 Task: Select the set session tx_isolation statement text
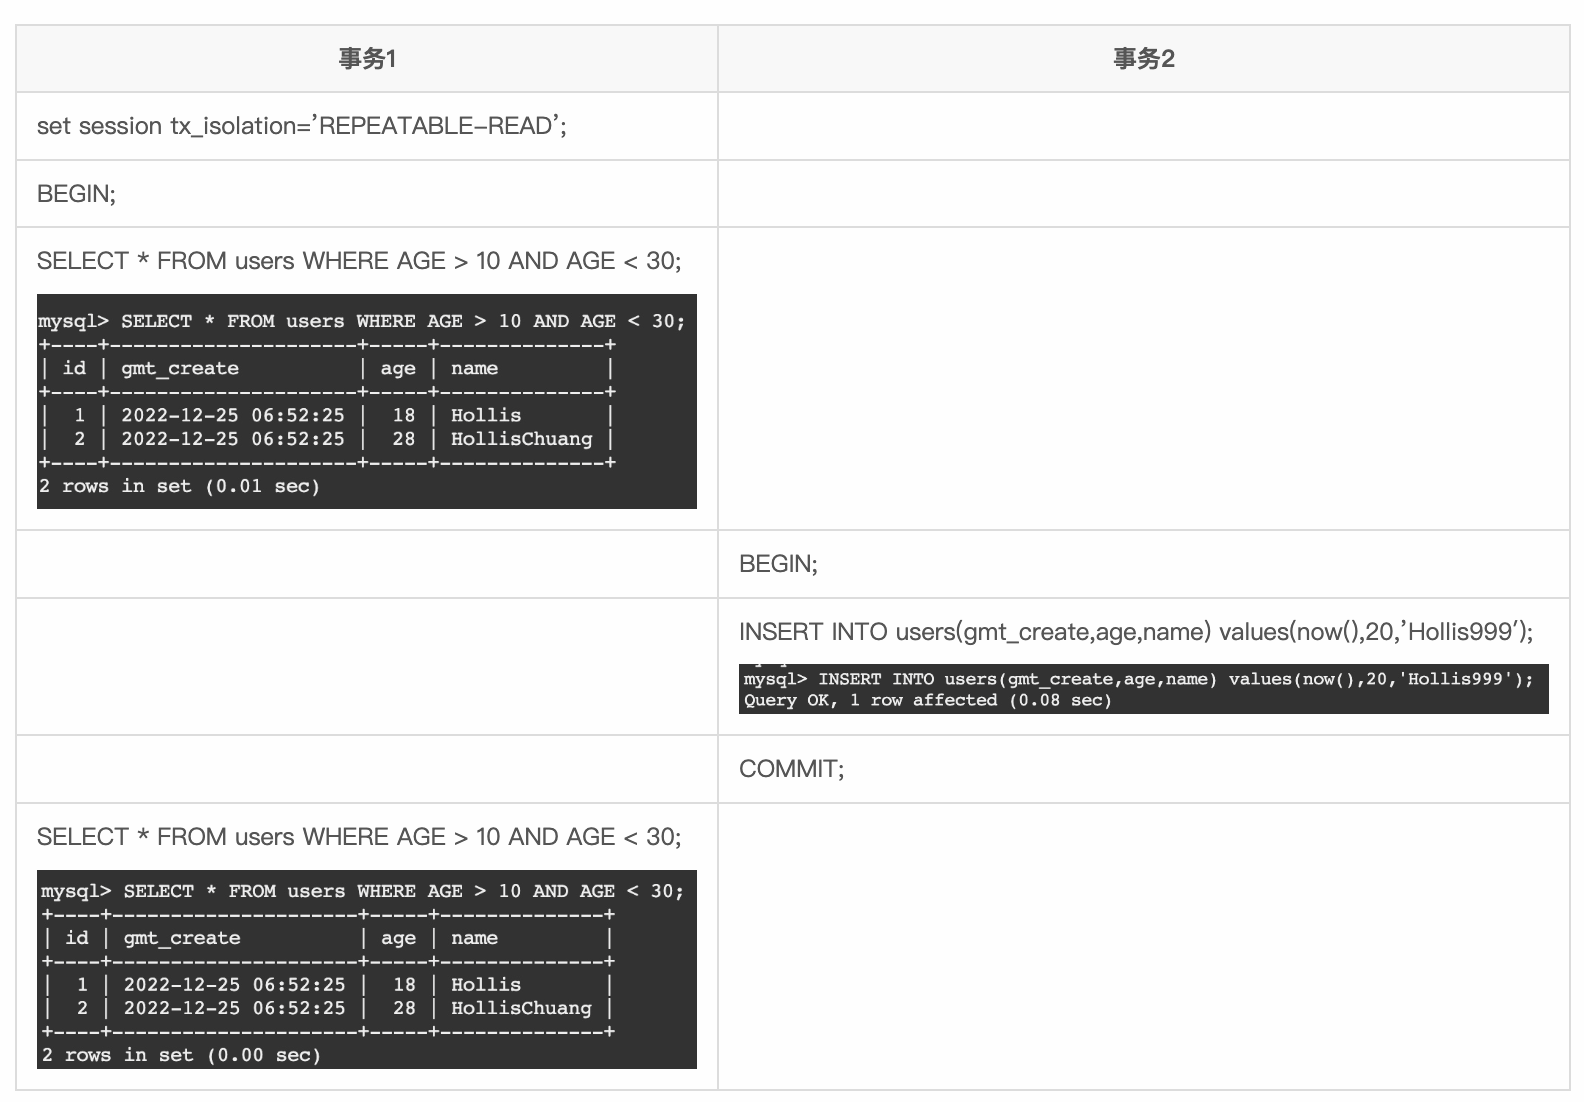(301, 126)
